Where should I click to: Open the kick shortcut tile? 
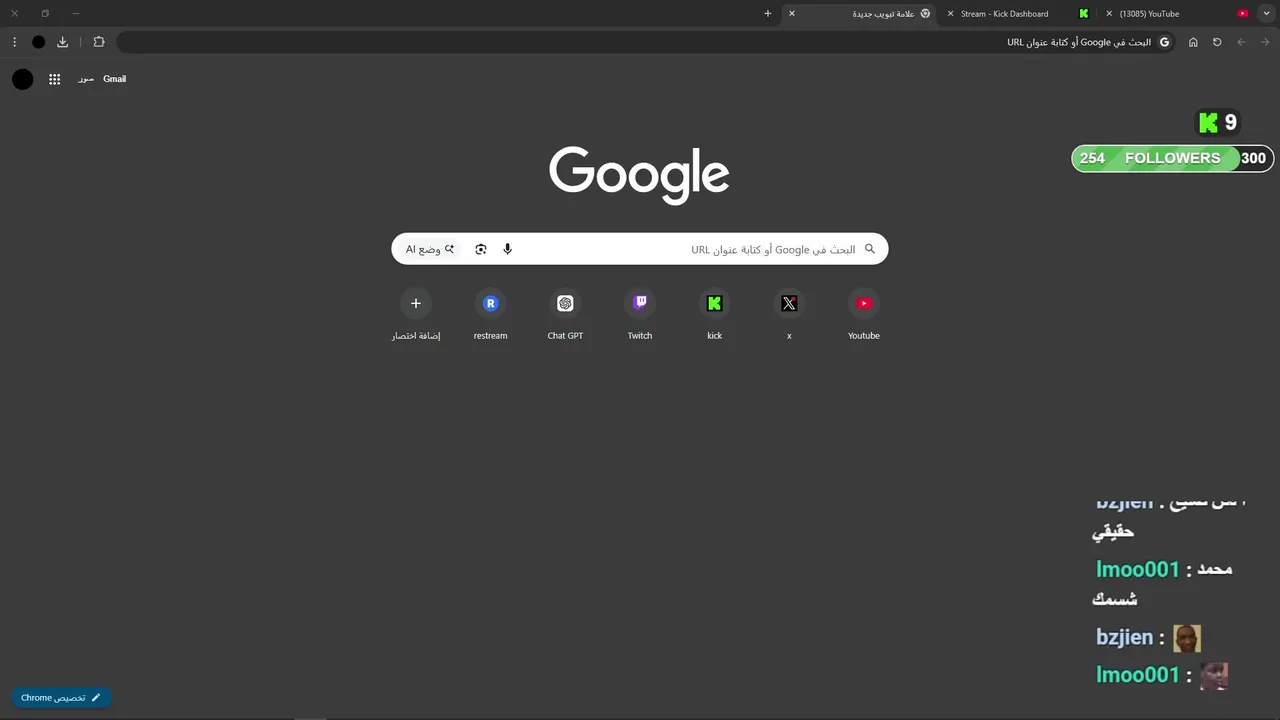[x=714, y=314]
